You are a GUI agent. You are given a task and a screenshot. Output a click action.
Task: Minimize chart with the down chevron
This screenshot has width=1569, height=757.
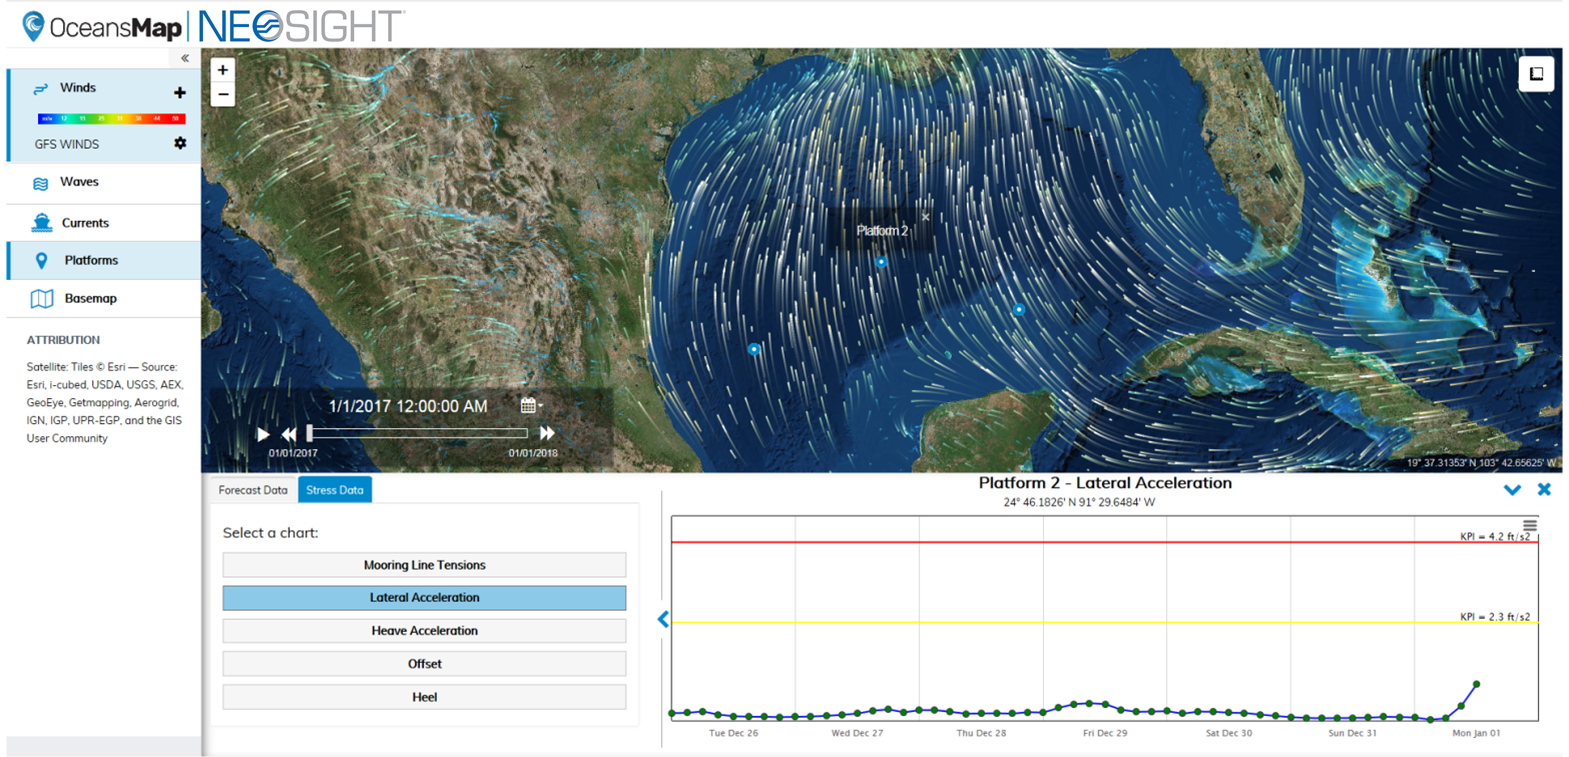point(1512,490)
